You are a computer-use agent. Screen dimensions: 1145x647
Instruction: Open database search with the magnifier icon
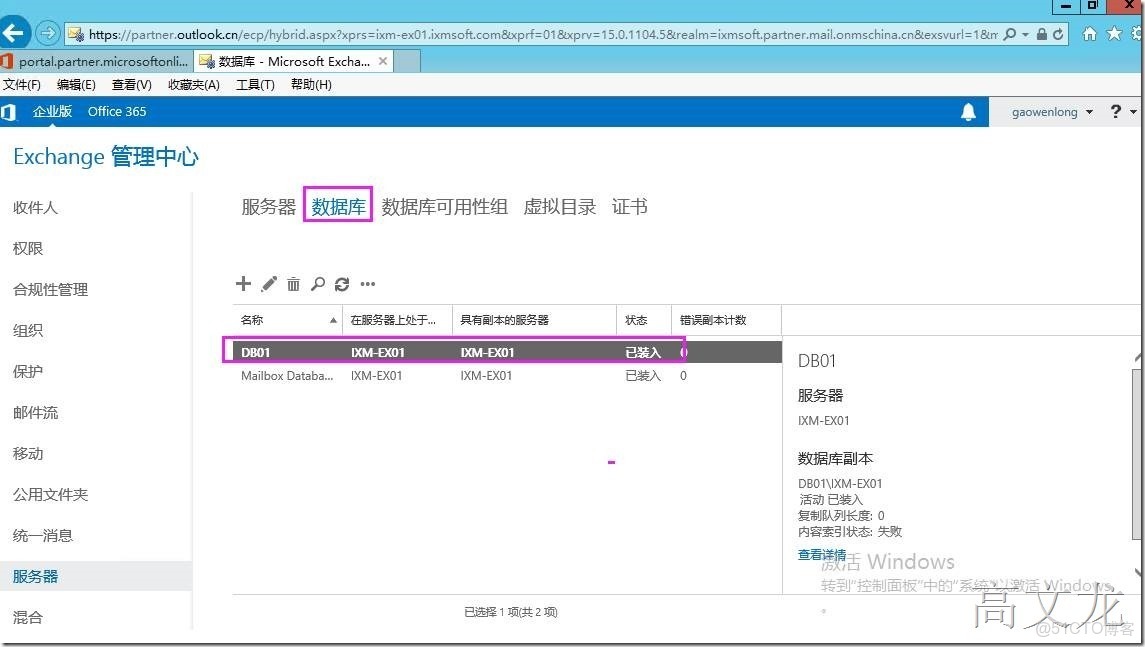click(x=317, y=283)
